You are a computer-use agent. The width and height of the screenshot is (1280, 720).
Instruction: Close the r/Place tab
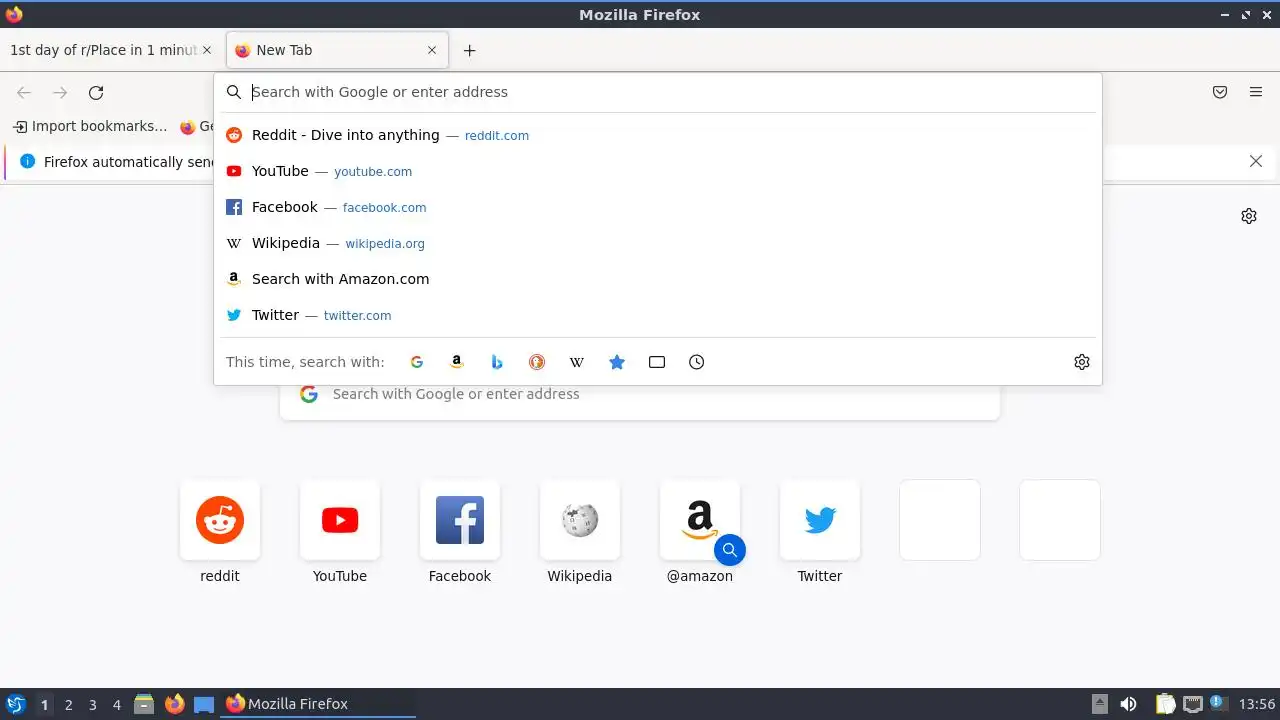pyautogui.click(x=207, y=50)
